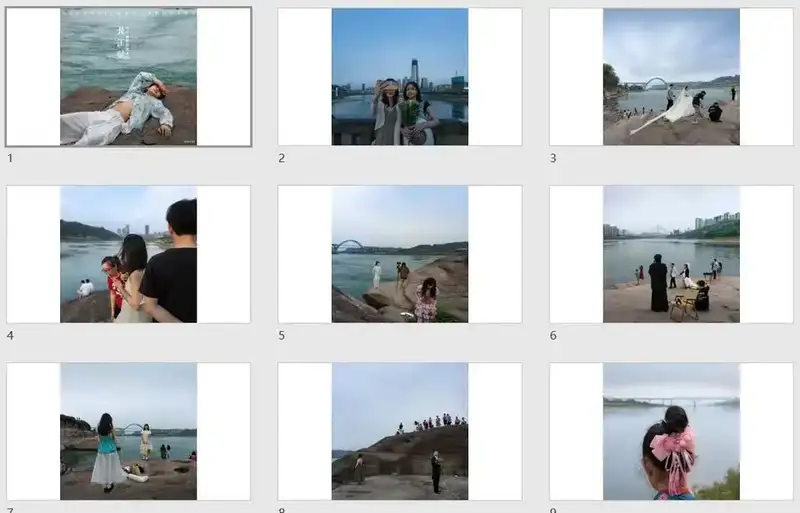800x513 pixels.
Task: Click slide number label 2
Action: [x=281, y=158]
